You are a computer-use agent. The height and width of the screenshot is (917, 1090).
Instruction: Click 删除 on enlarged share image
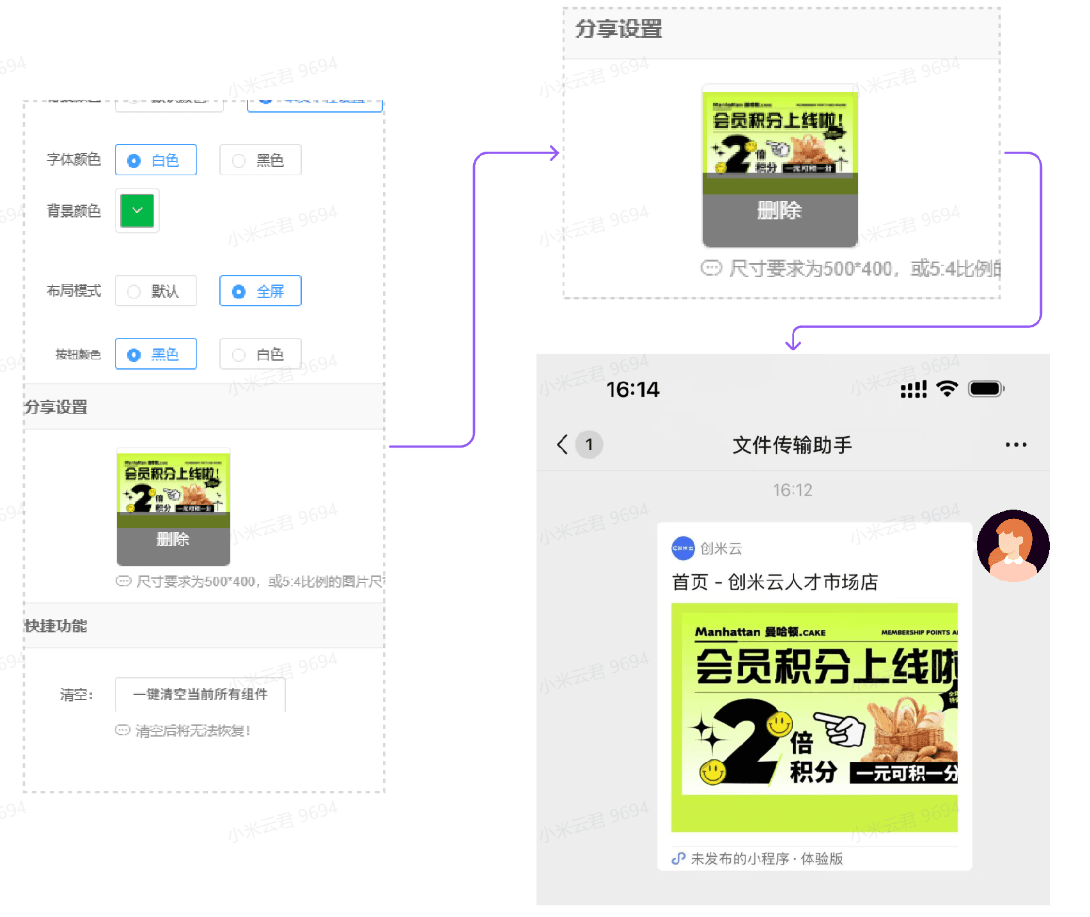point(779,210)
